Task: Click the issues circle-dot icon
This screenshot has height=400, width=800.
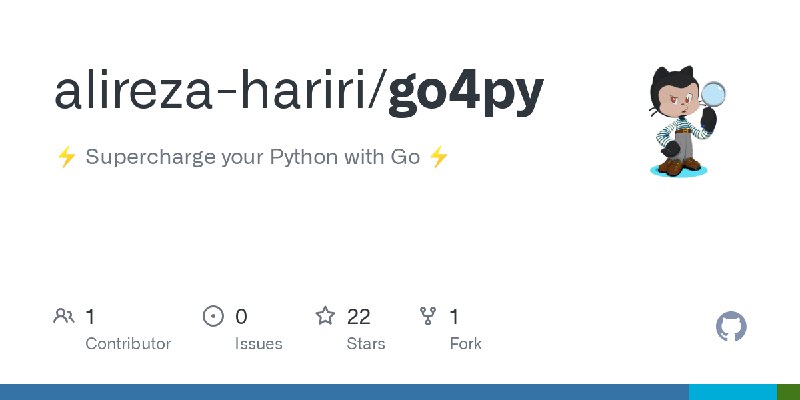Action: [213, 316]
